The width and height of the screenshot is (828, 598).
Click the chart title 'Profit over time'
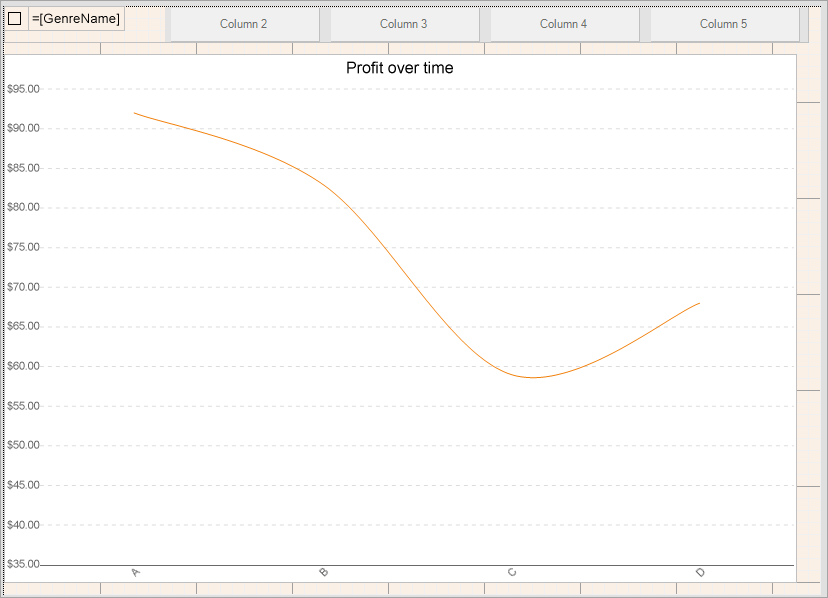coord(400,68)
